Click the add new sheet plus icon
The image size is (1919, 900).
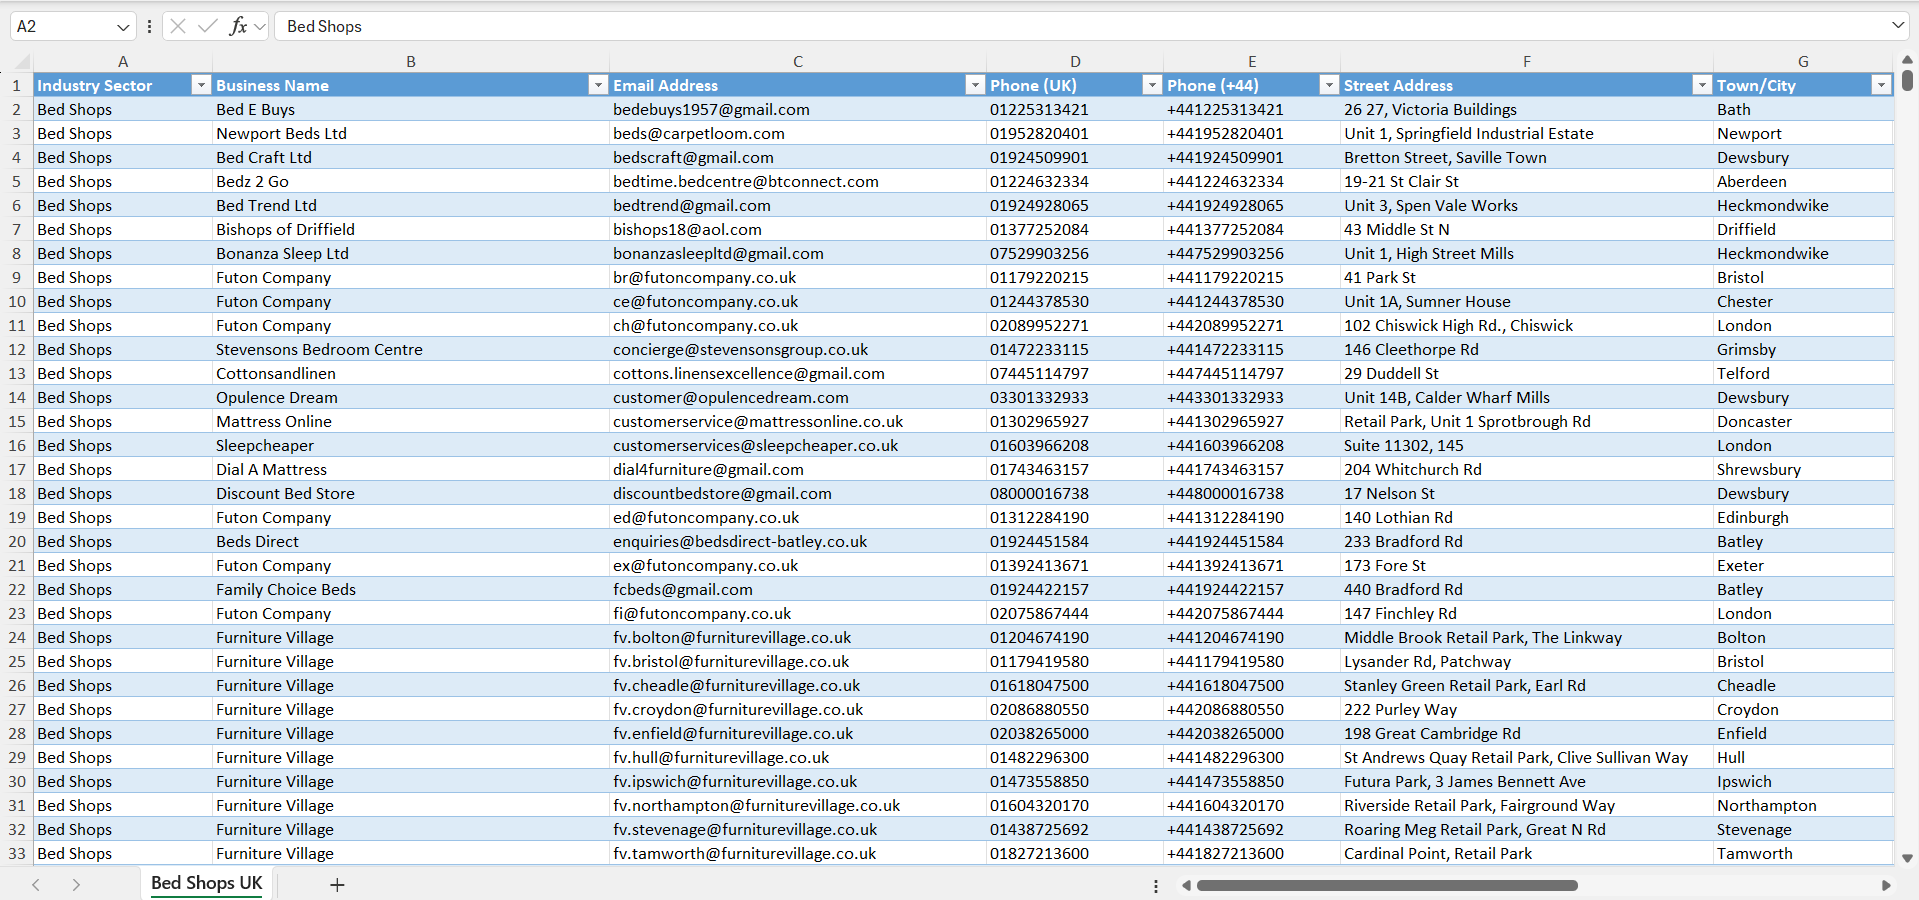[337, 885]
